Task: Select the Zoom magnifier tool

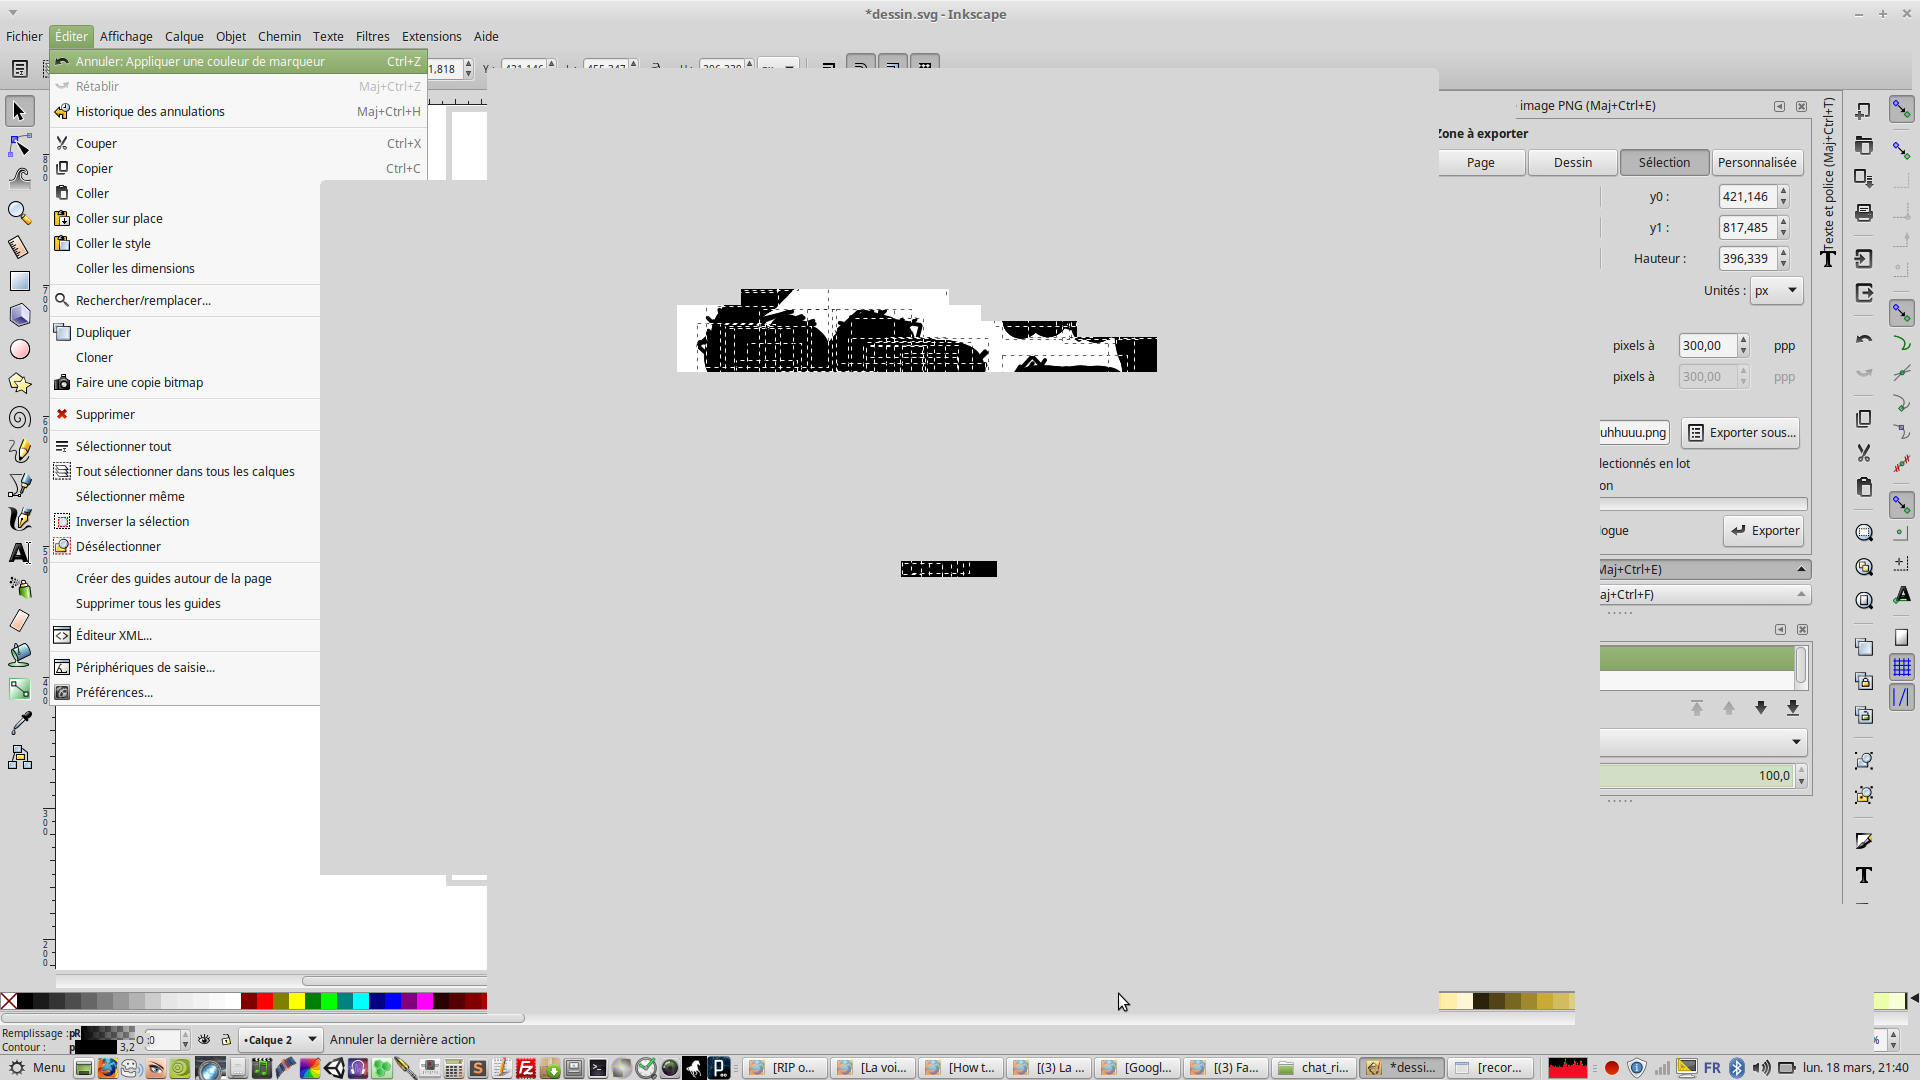Action: (19, 213)
